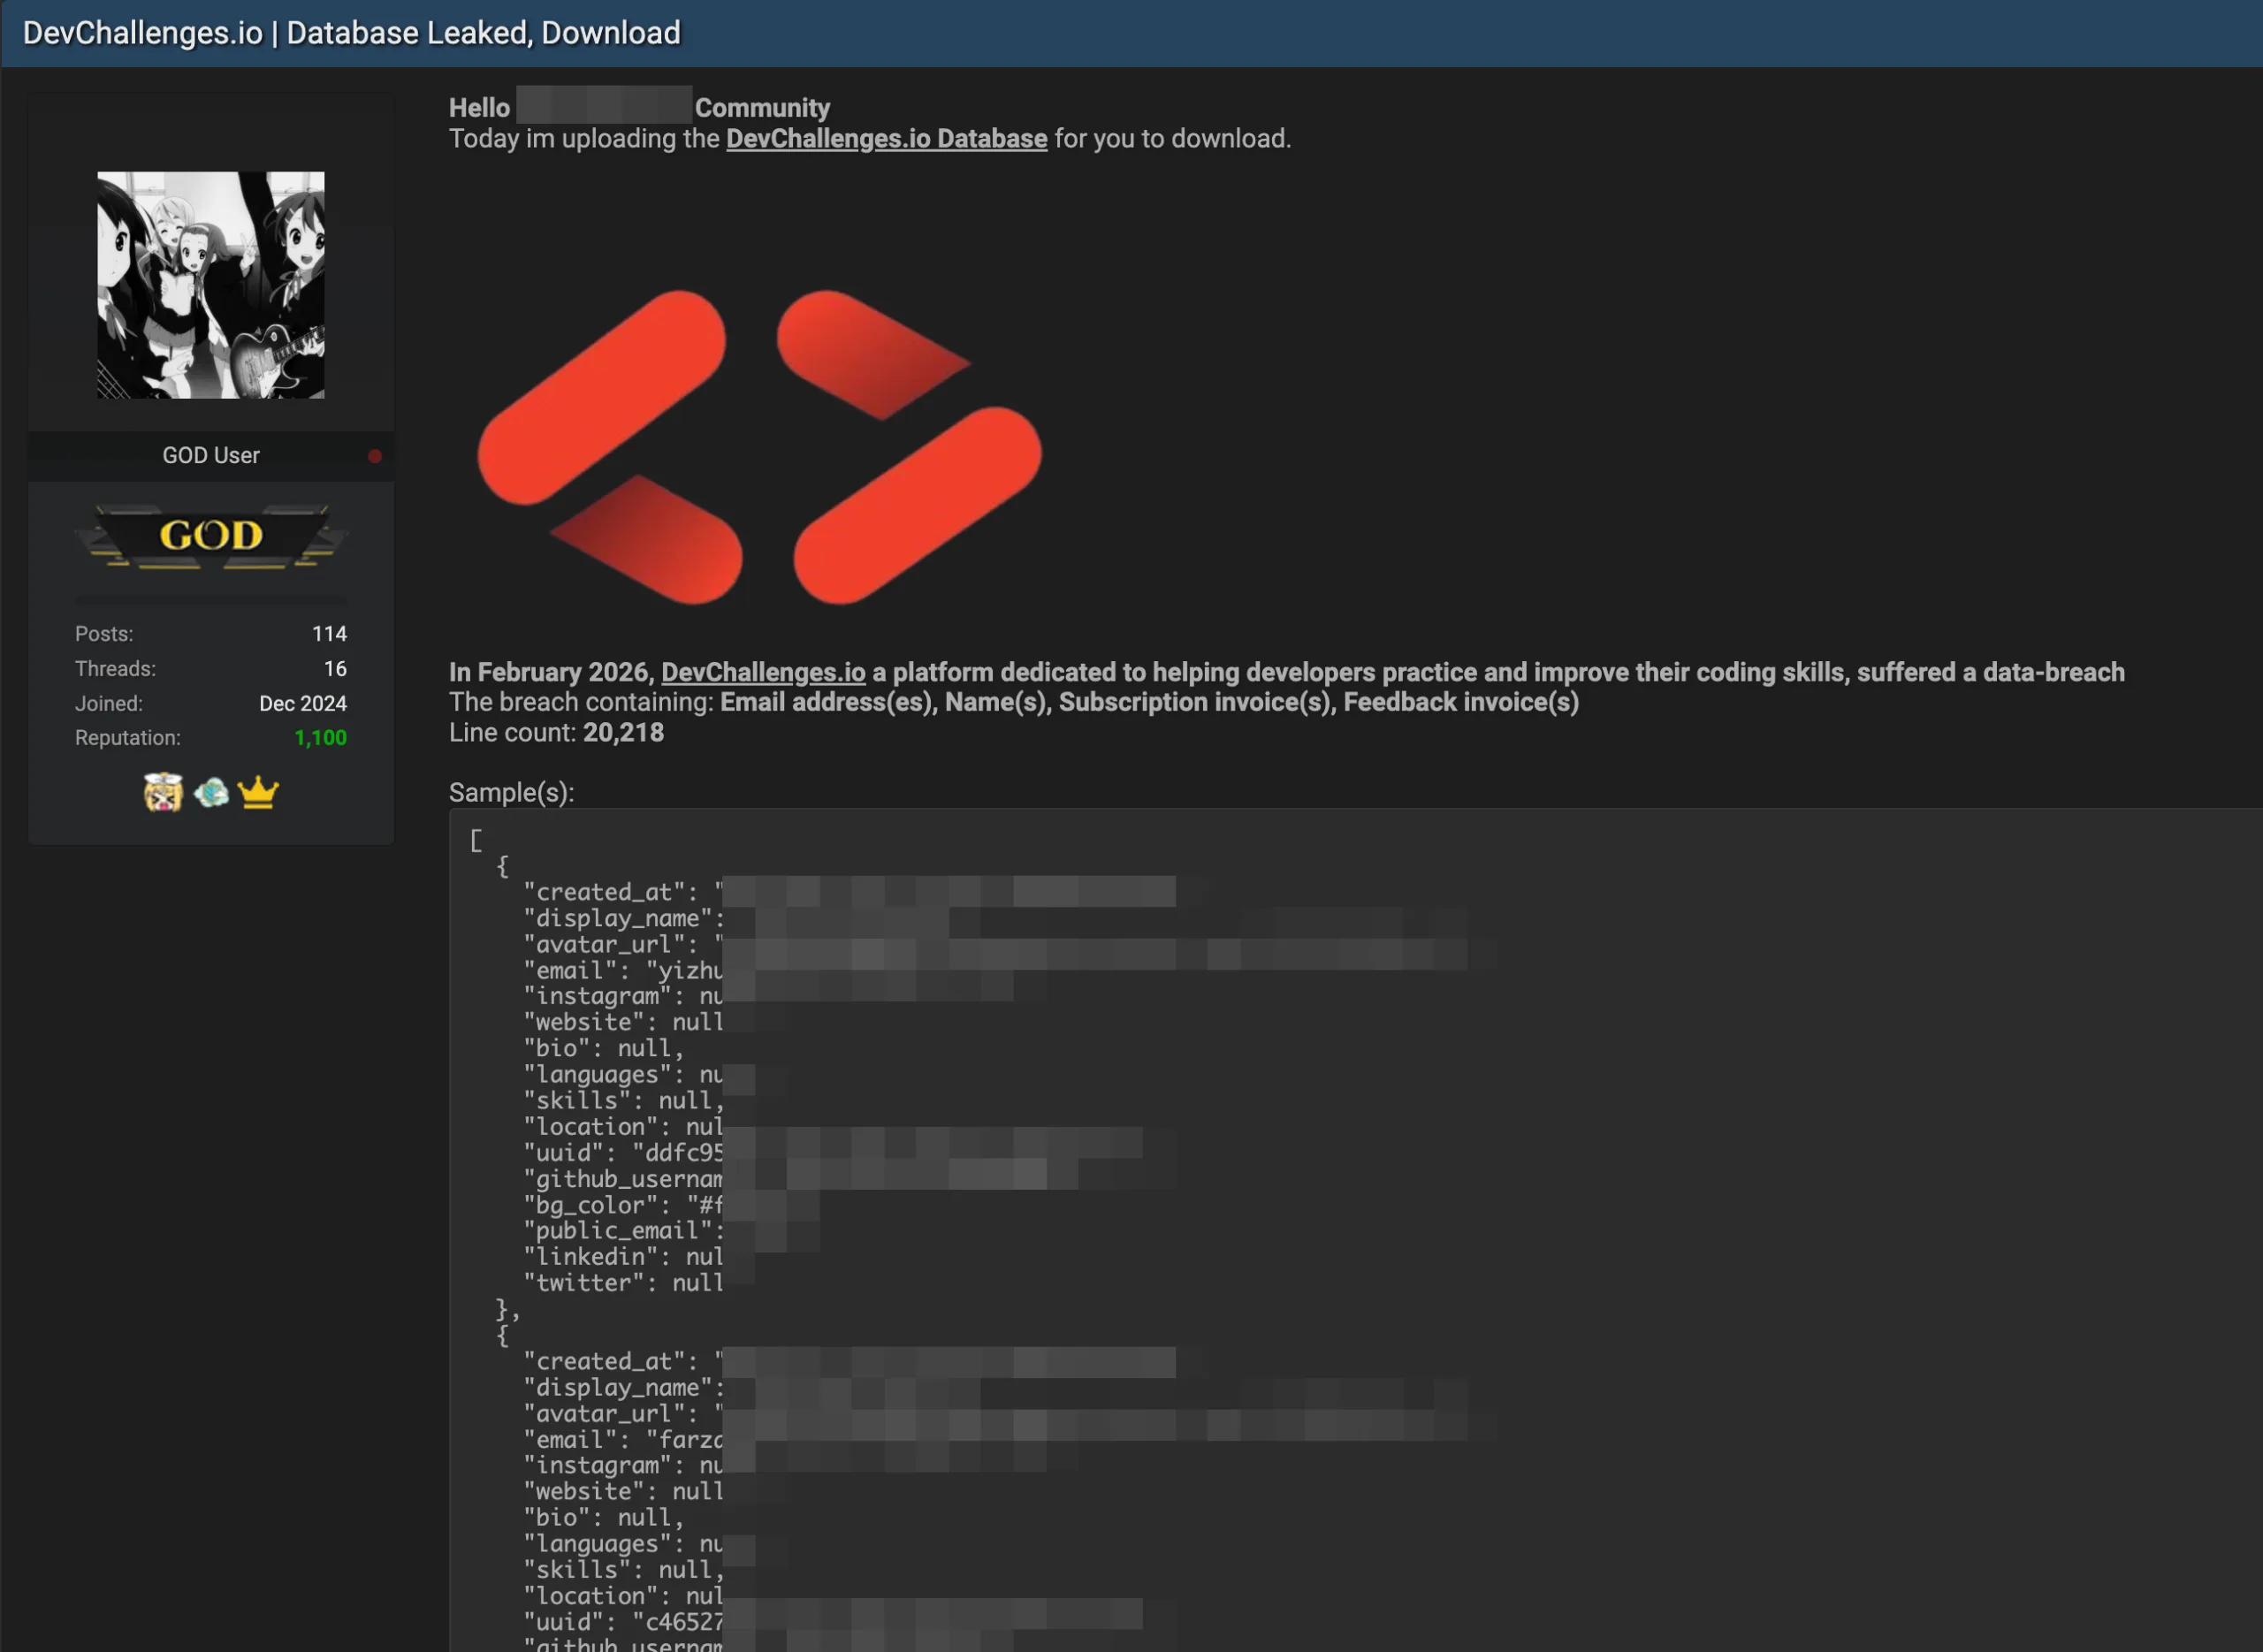Viewport: 2263px width, 1652px height.
Task: Click the red DevChallenges code logo
Action: click(759, 447)
